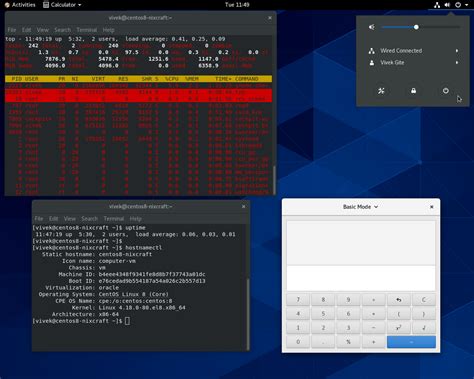474x379 pixels.
Task: Click the open parenthesis key in Calculator
Action: [x=399, y=314]
